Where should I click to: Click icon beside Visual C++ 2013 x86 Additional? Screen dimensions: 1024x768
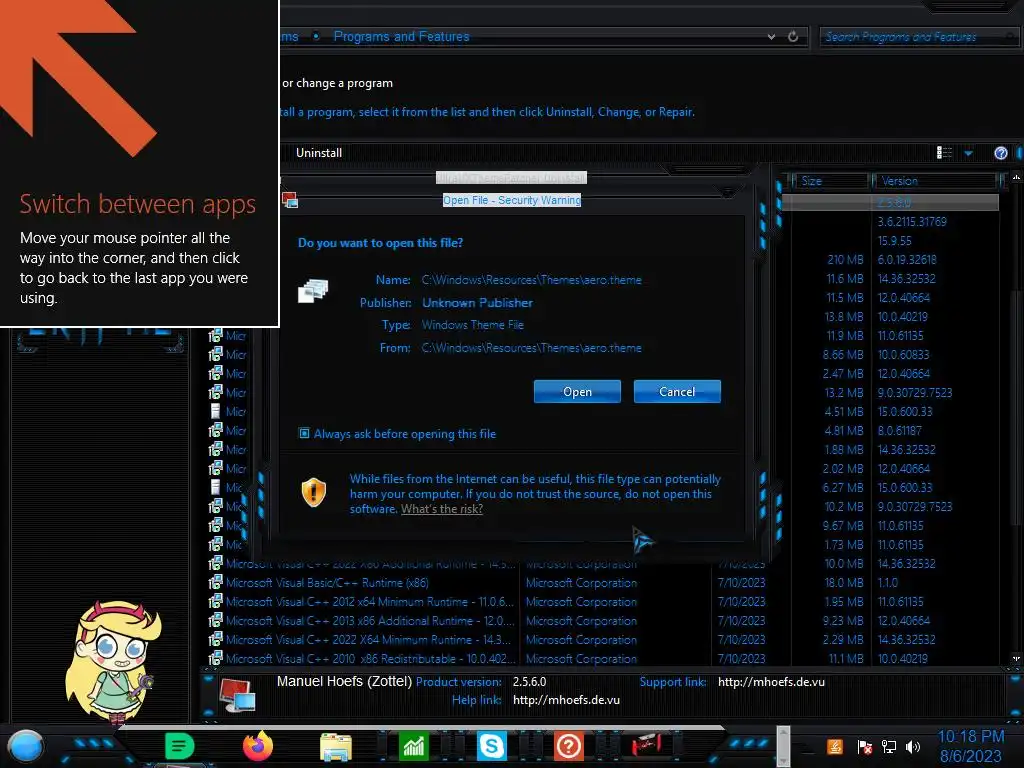pos(215,620)
